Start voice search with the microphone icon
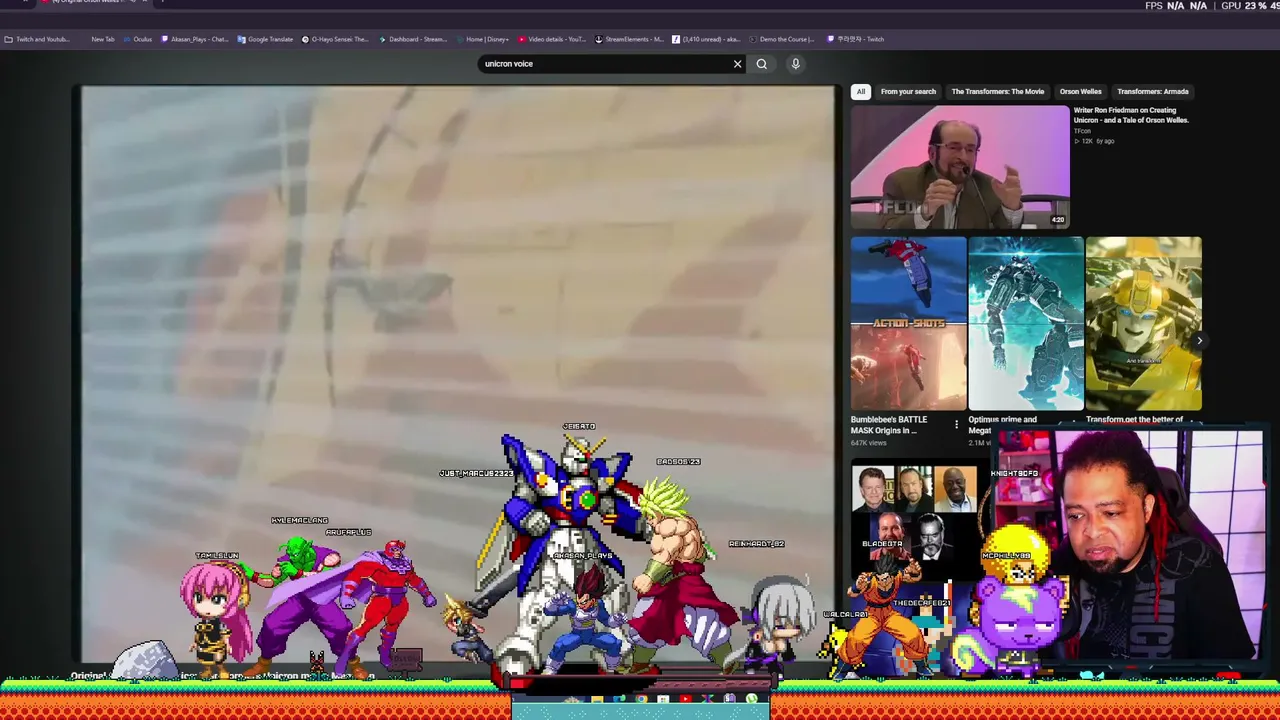 coord(796,64)
